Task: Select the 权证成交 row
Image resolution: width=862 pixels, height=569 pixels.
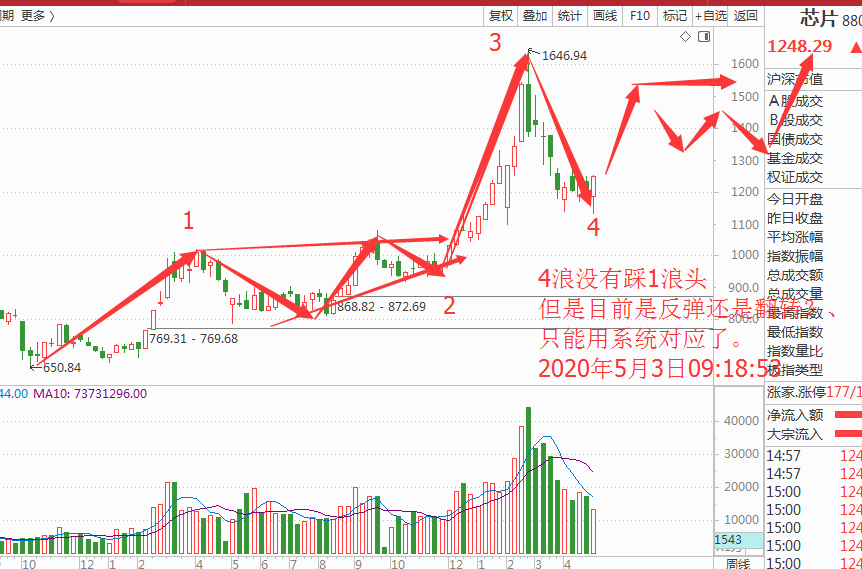Action: point(795,177)
